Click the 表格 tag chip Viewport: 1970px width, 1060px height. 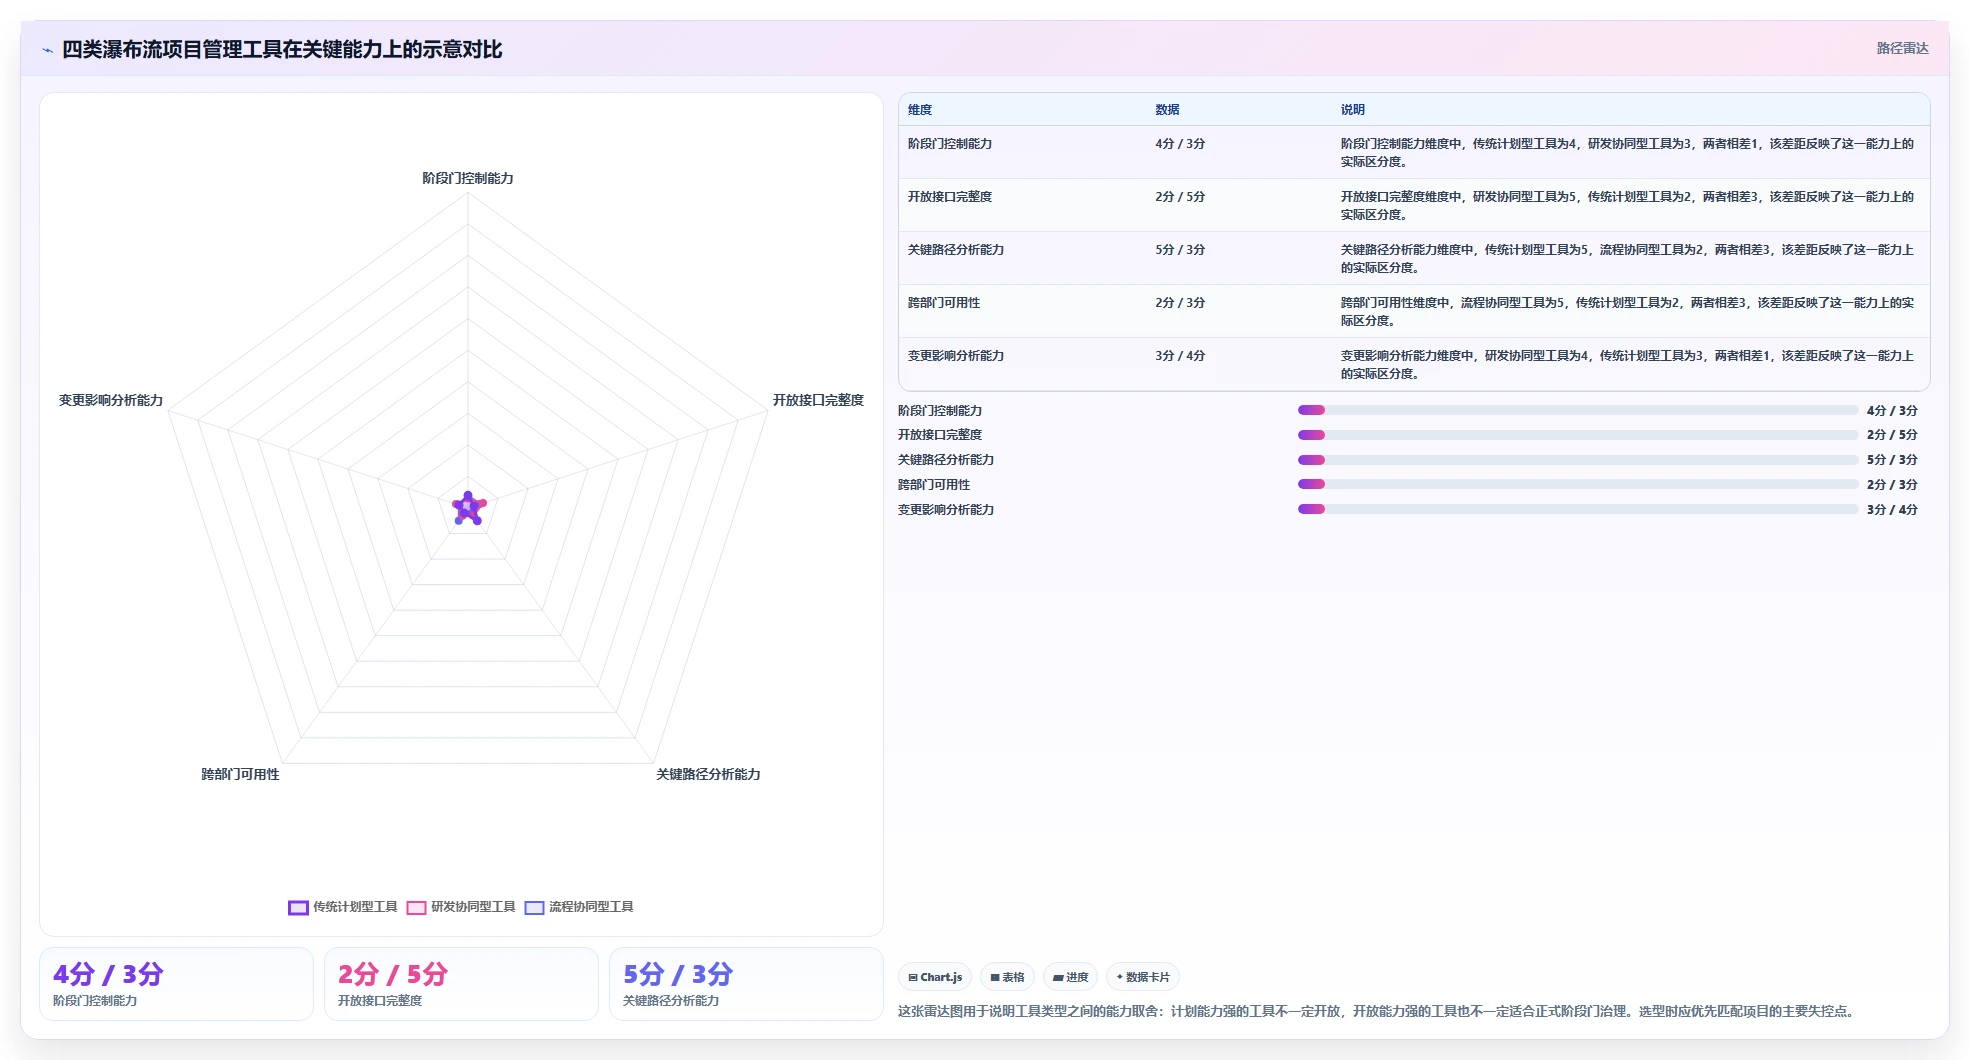(x=1007, y=977)
